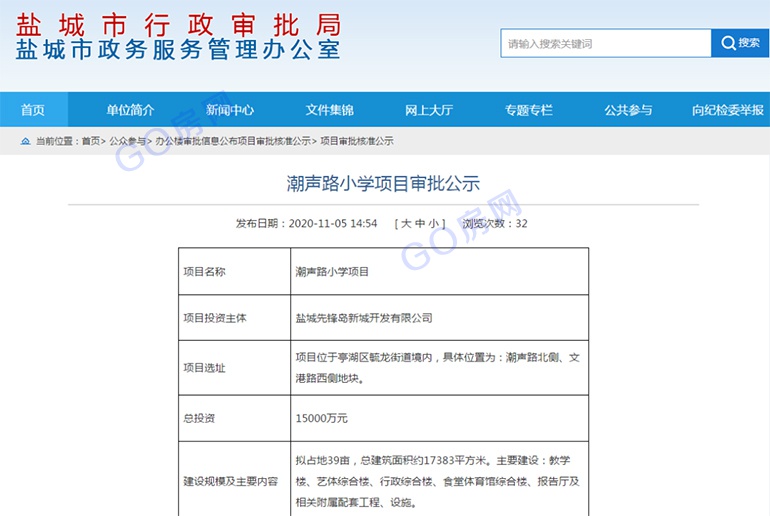The width and height of the screenshot is (770, 516).
Task: Click 项目审批核准公示 breadcrumb link
Action: [357, 141]
